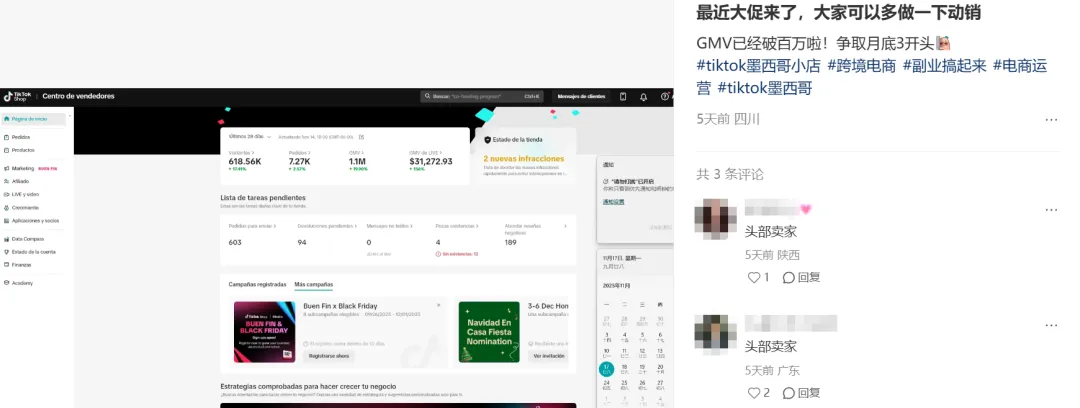
Task: Click the Academy sidebar icon
Action: coord(6,283)
